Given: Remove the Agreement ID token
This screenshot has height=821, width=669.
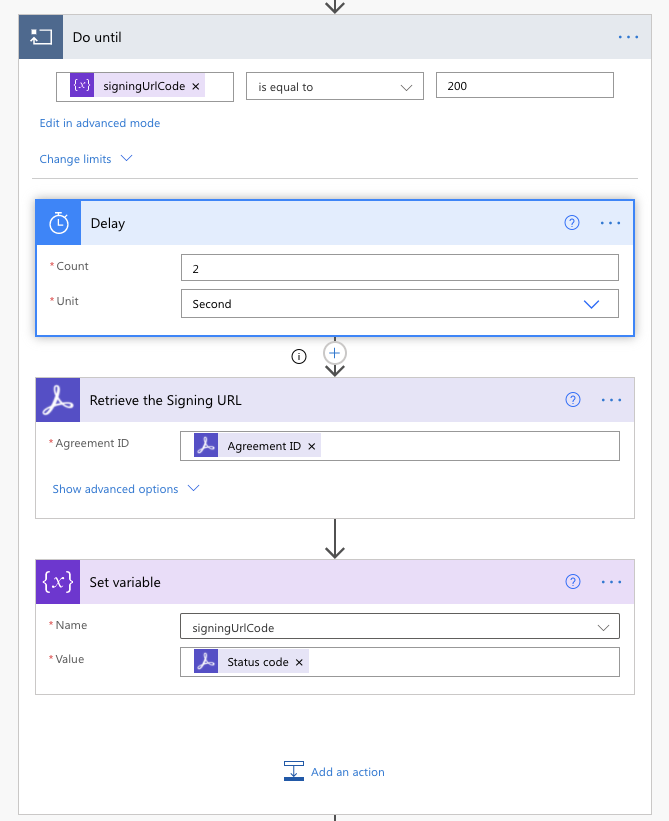Looking at the screenshot, I should coord(312,446).
